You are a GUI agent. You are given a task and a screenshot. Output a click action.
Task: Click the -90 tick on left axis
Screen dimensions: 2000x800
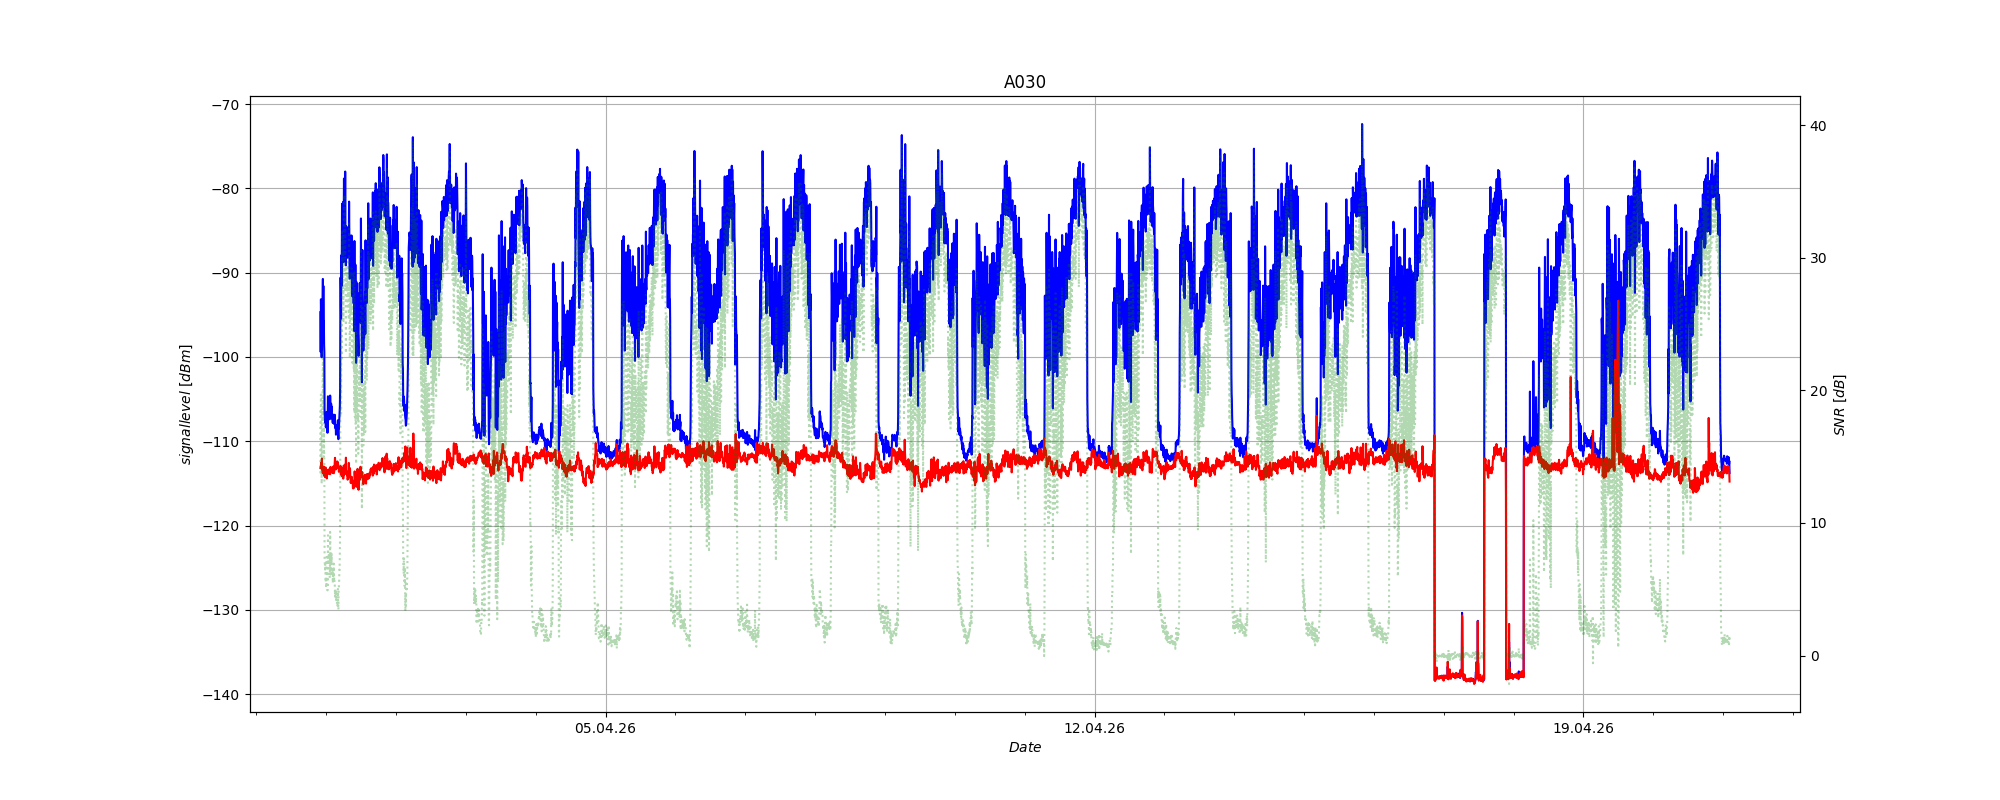tap(225, 274)
